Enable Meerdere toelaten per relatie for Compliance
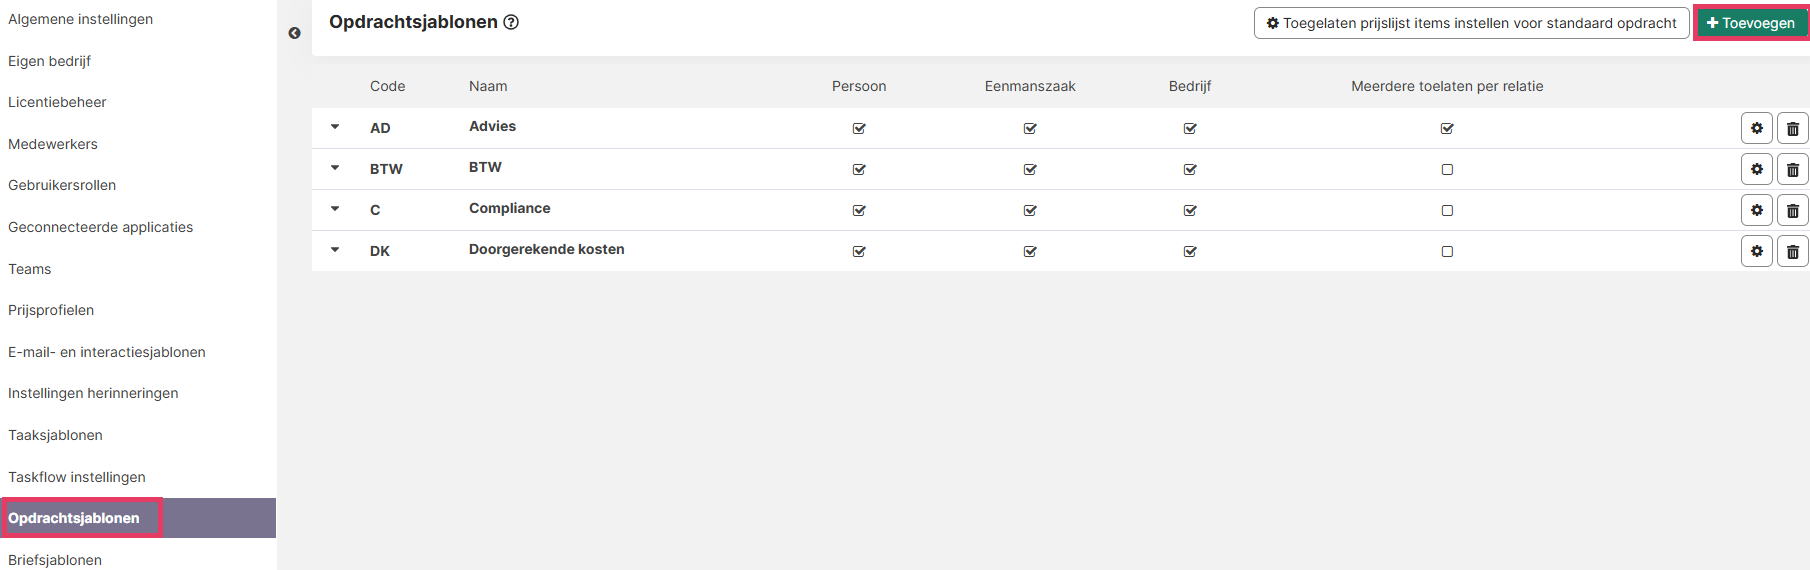This screenshot has height=570, width=1810. 1447,210
